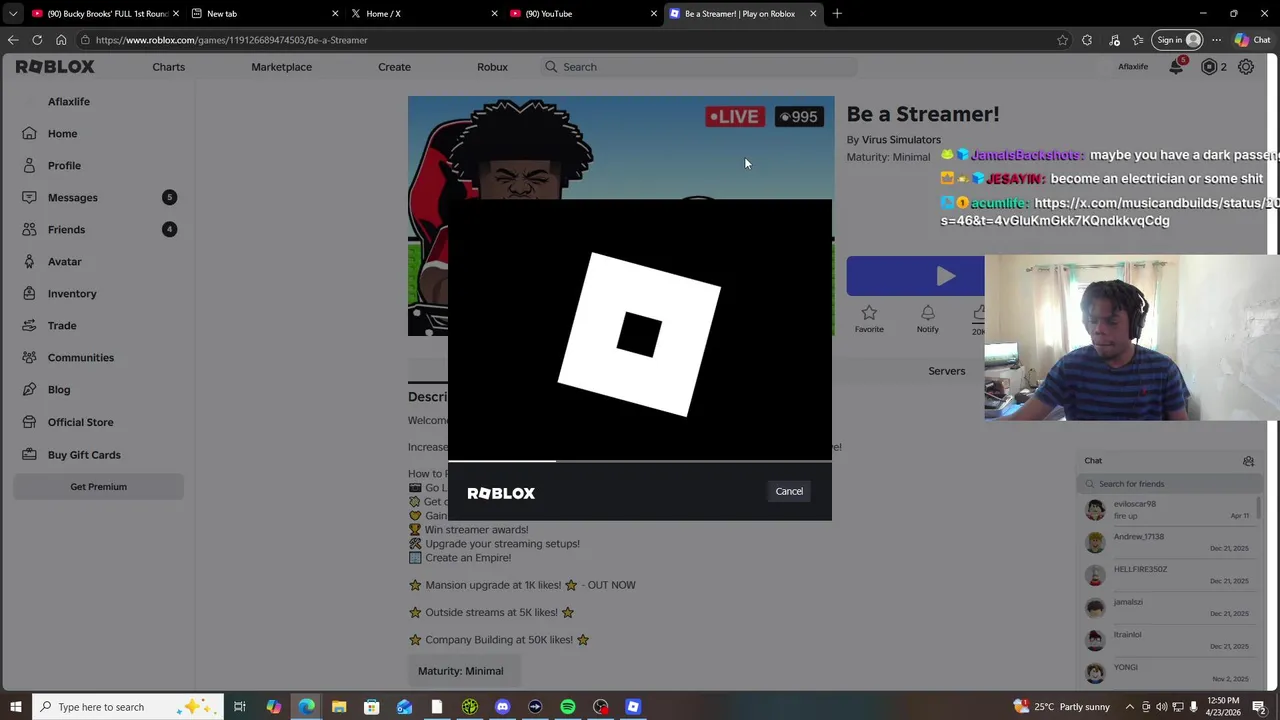Open Profile from sidebar
Image resolution: width=1280 pixels, height=720 pixels.
point(64,165)
